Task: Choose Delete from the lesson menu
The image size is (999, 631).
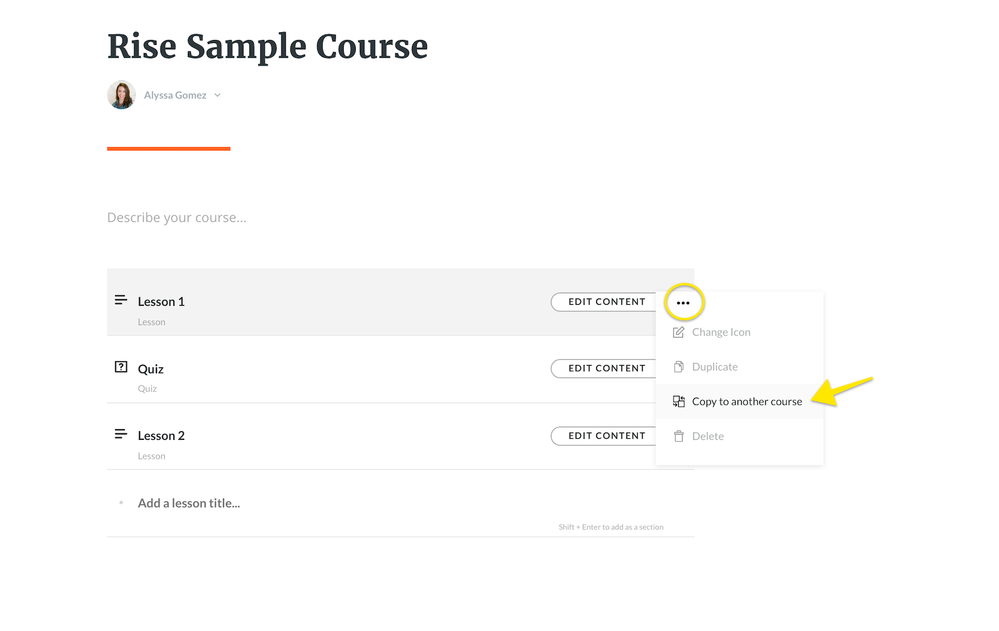Action: coord(708,436)
